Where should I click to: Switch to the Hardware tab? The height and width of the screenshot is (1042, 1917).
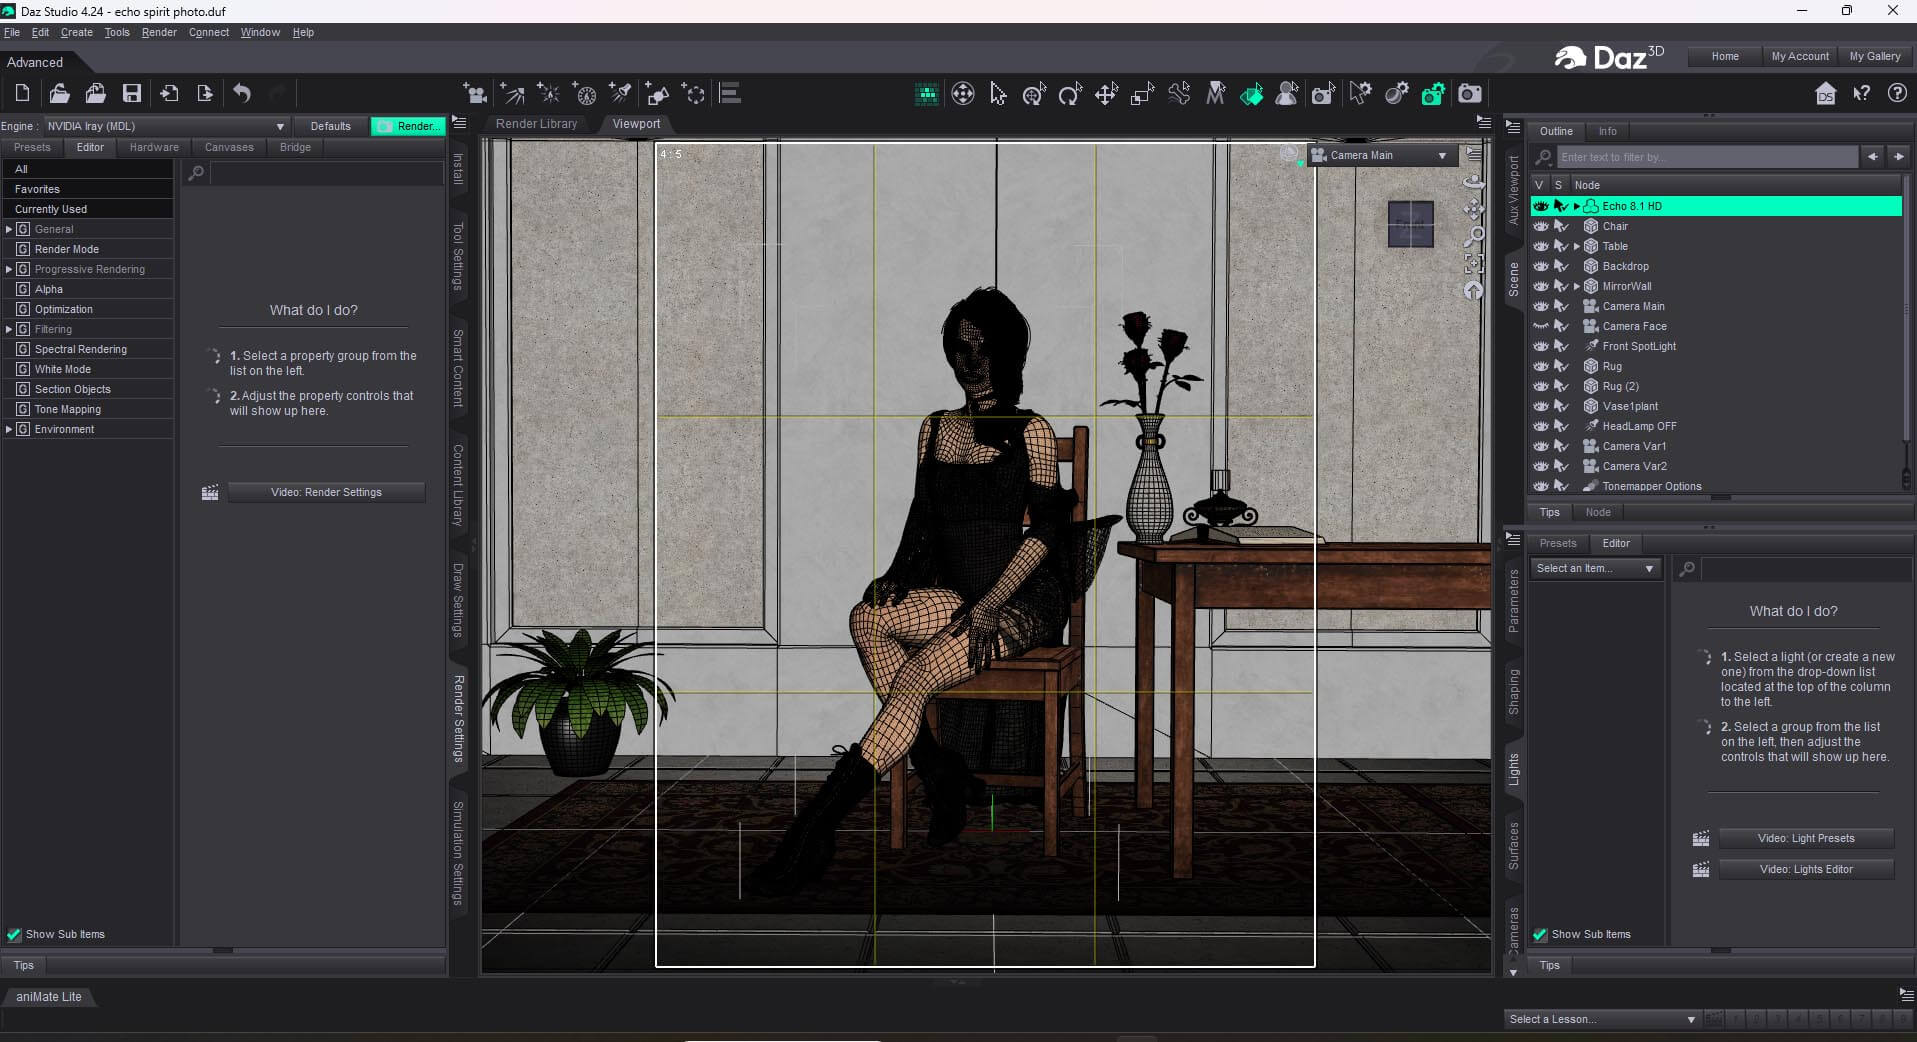[x=154, y=147]
